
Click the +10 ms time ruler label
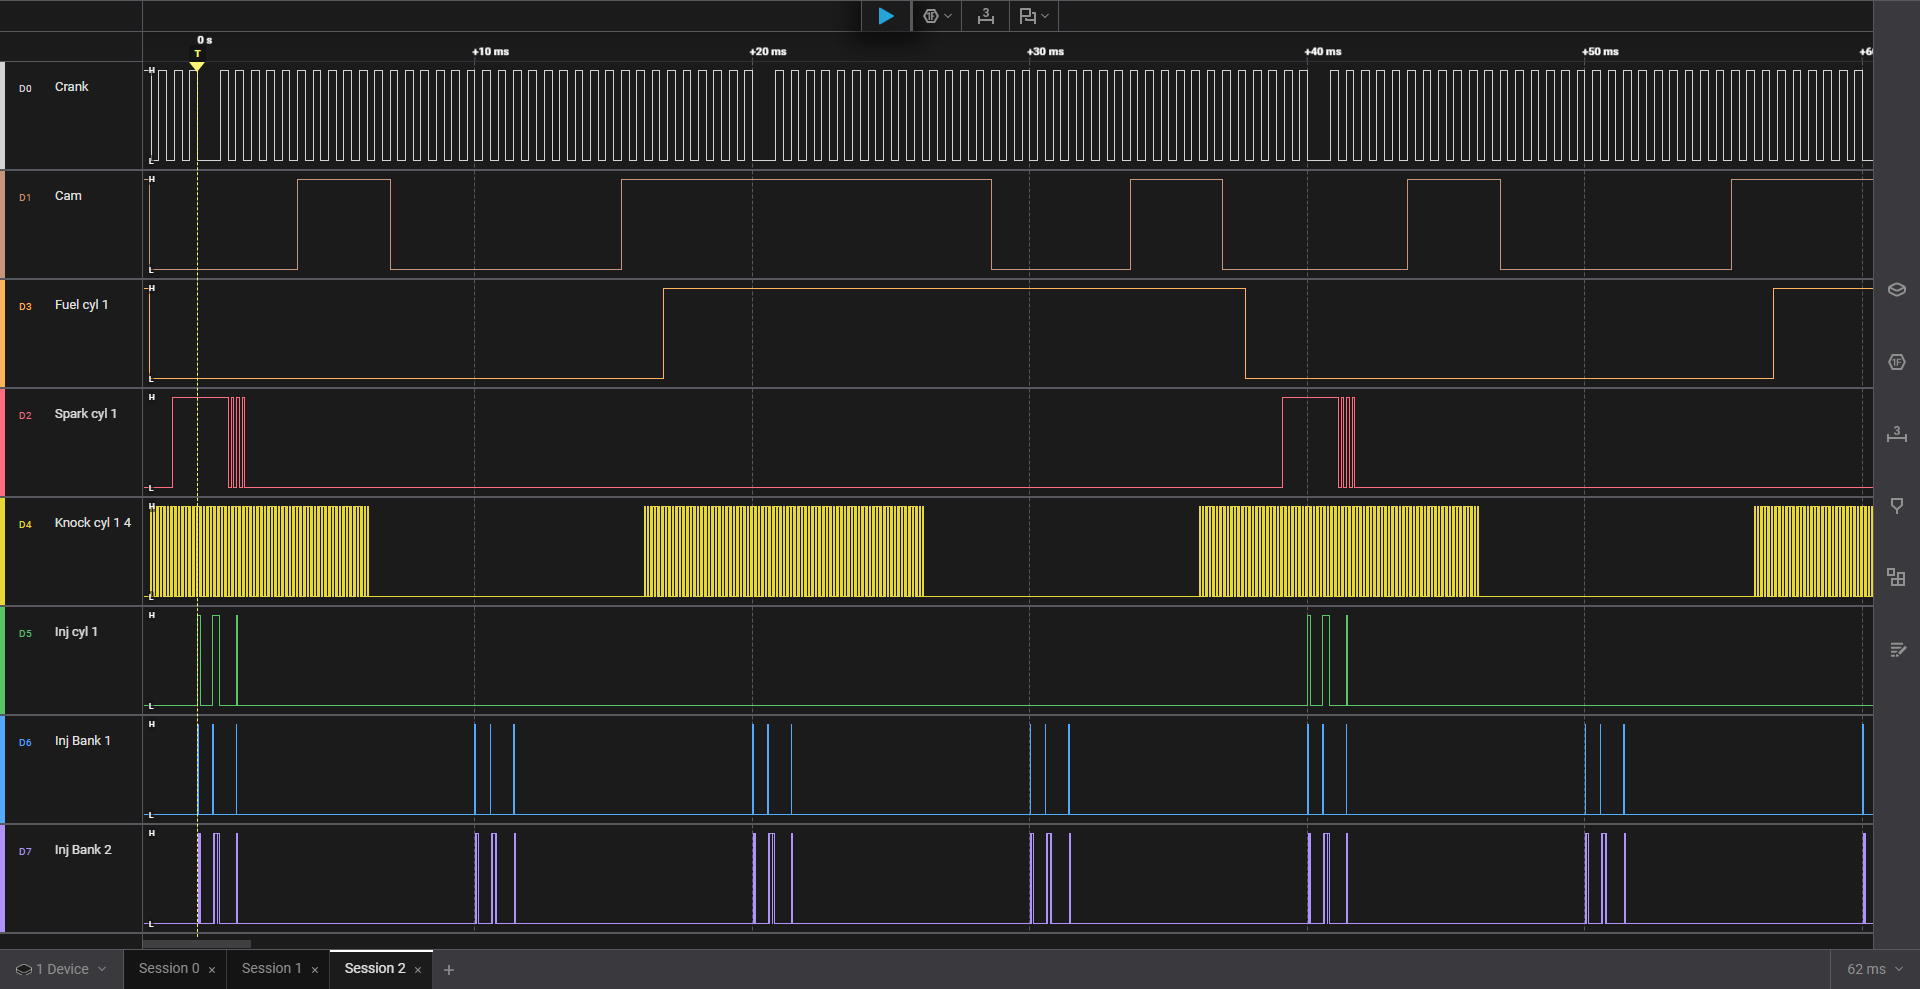(491, 51)
